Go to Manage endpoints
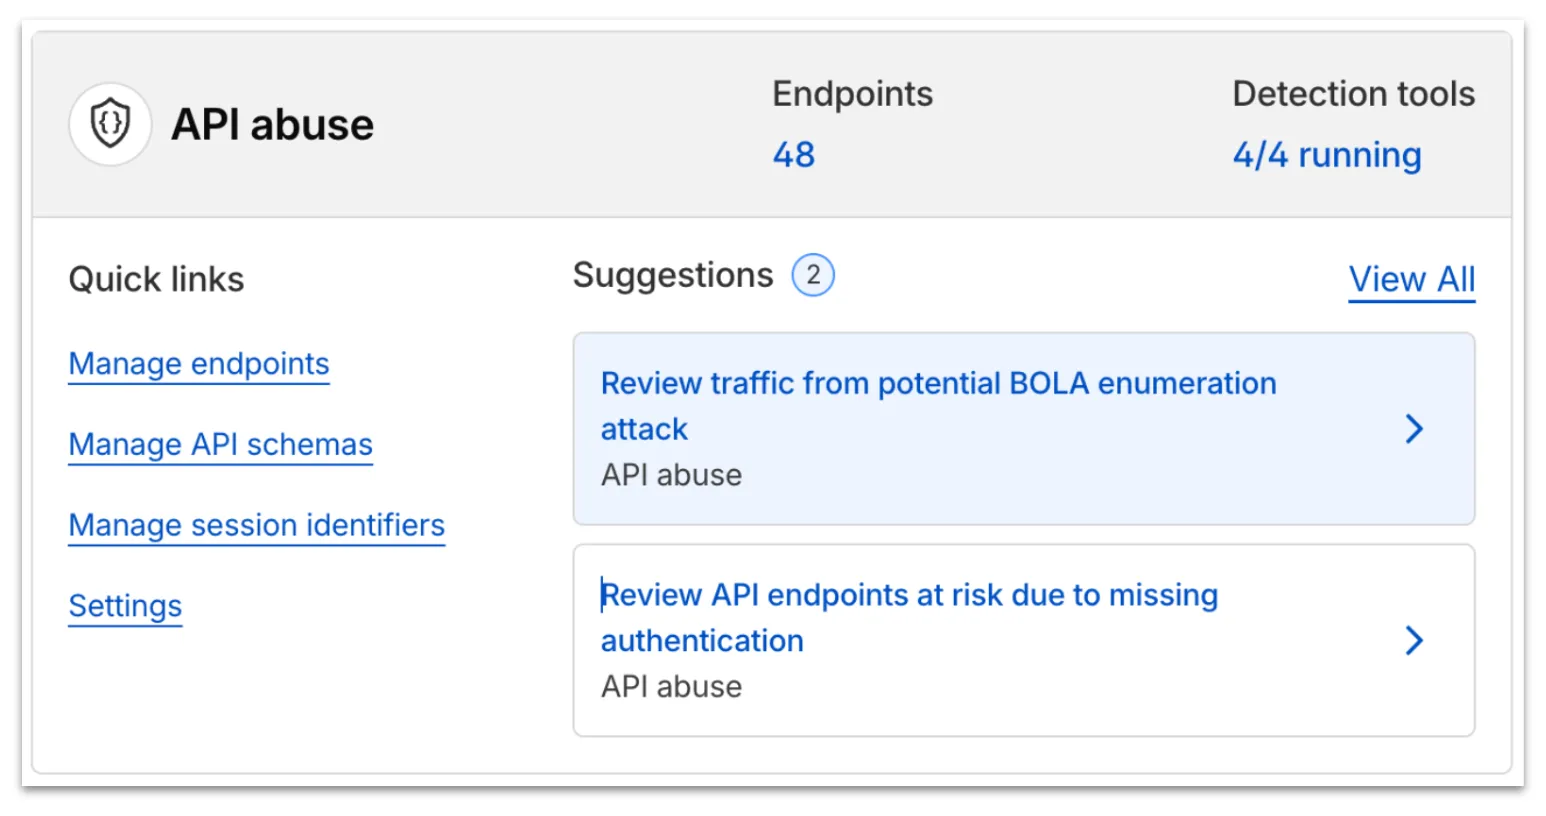The height and width of the screenshot is (816, 1546). click(199, 364)
